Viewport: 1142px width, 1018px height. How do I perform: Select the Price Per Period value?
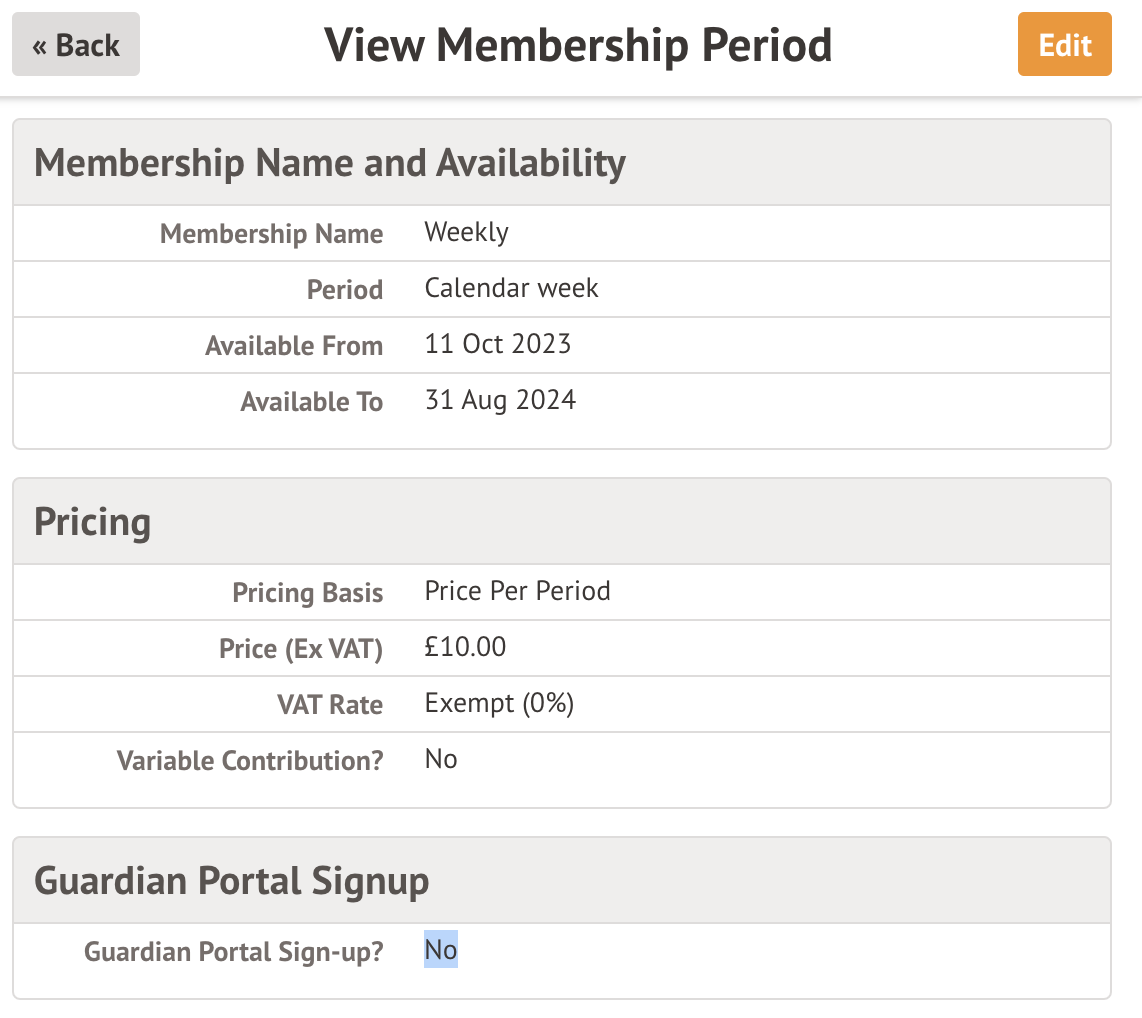coord(517,591)
